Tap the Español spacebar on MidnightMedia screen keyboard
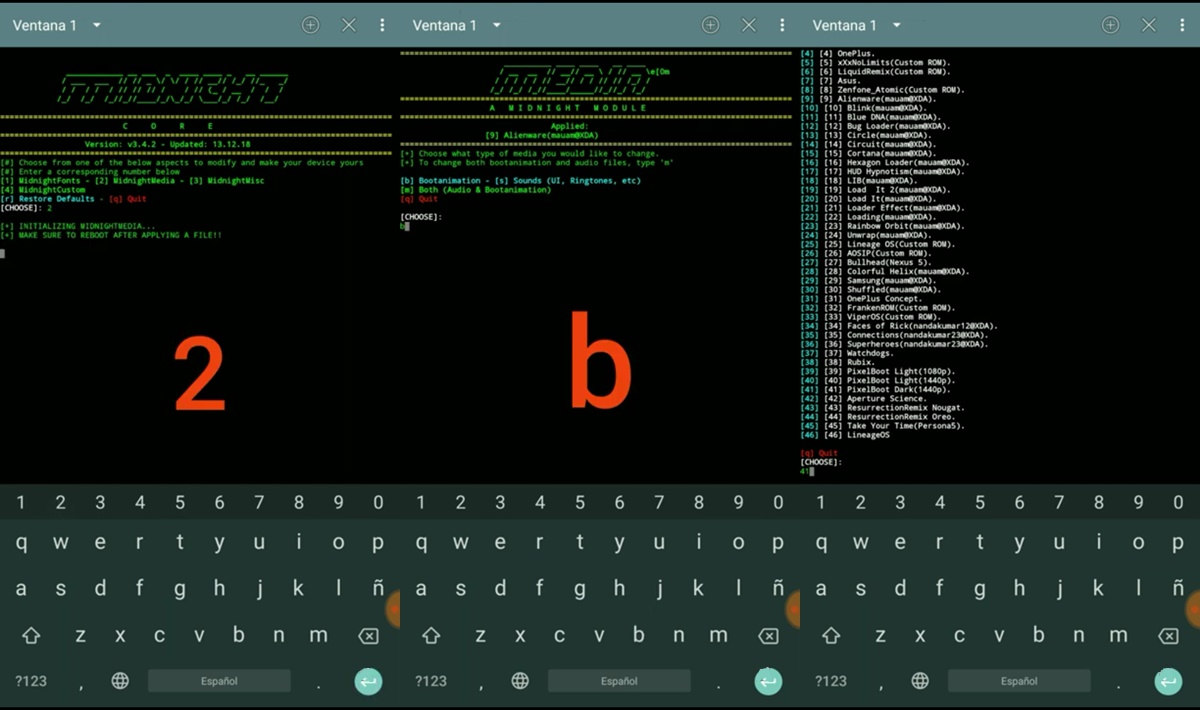 [619, 681]
